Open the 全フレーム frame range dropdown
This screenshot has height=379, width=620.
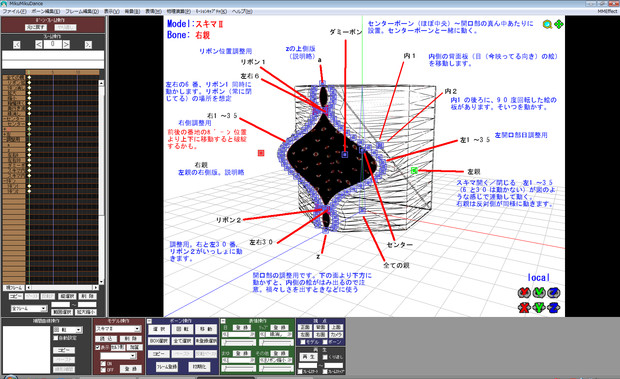29,308
